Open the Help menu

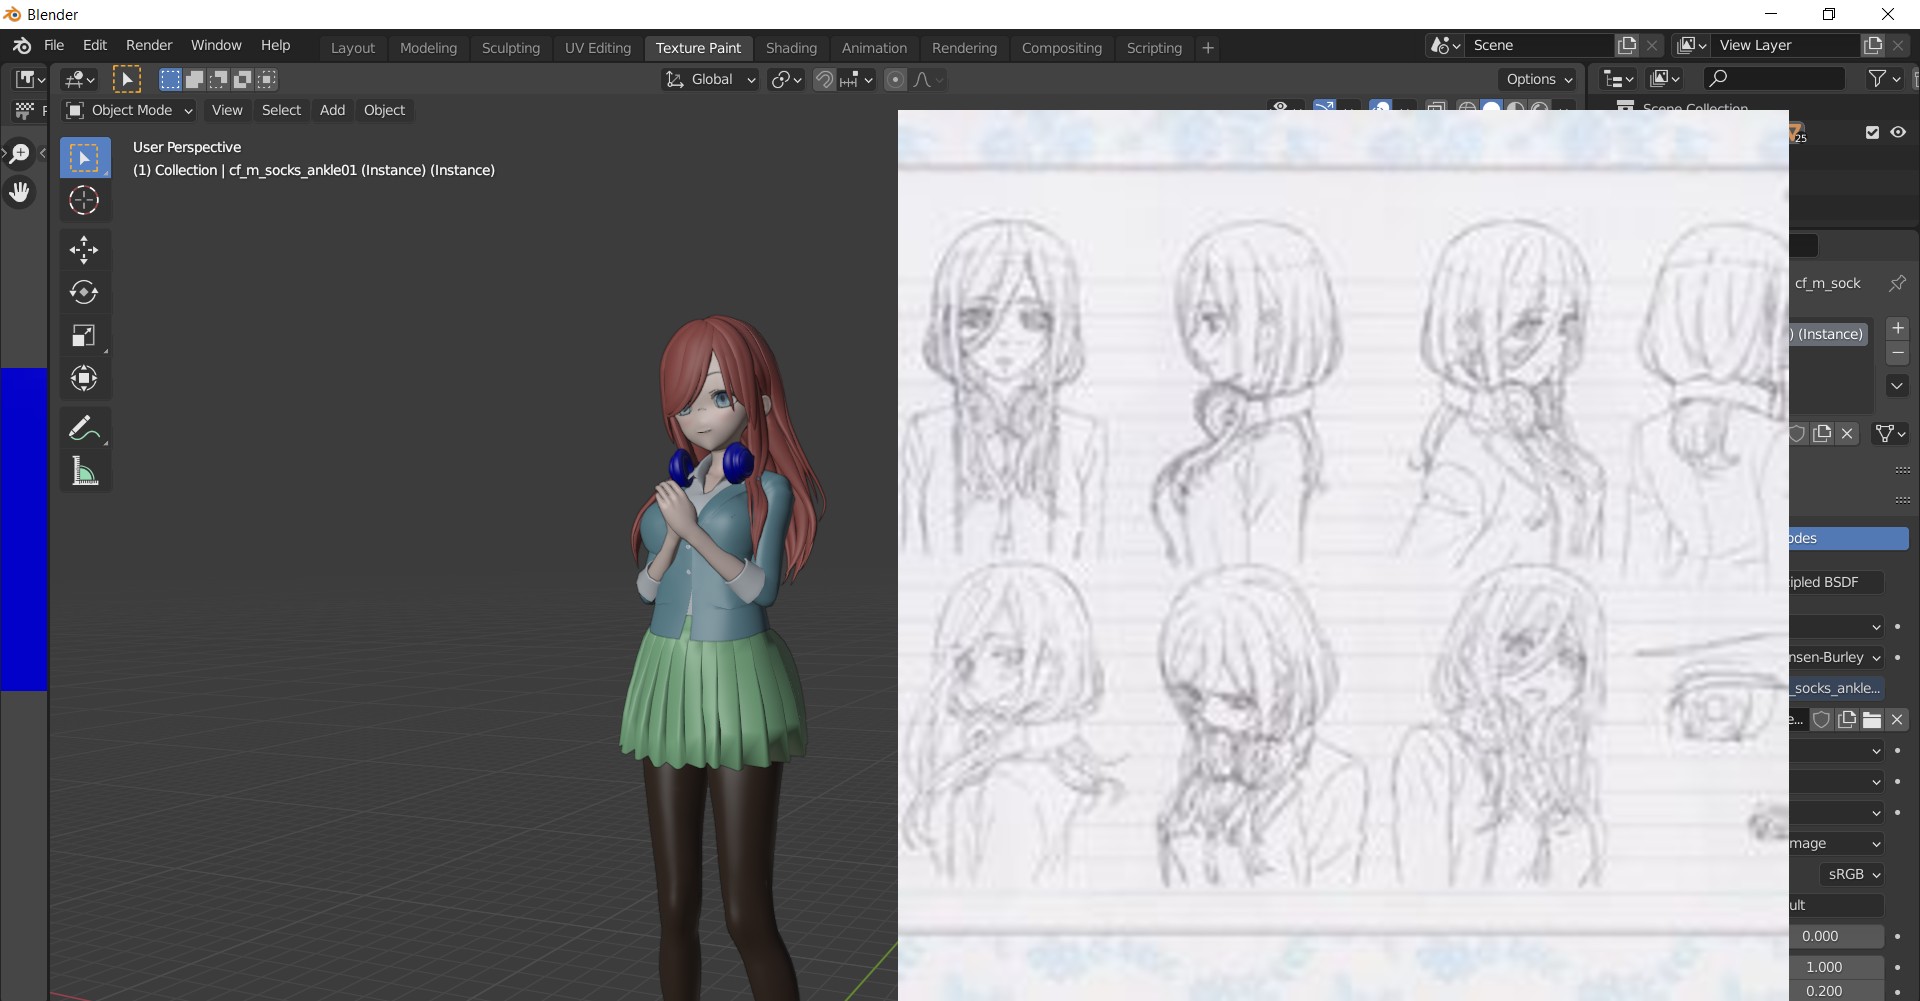276,45
